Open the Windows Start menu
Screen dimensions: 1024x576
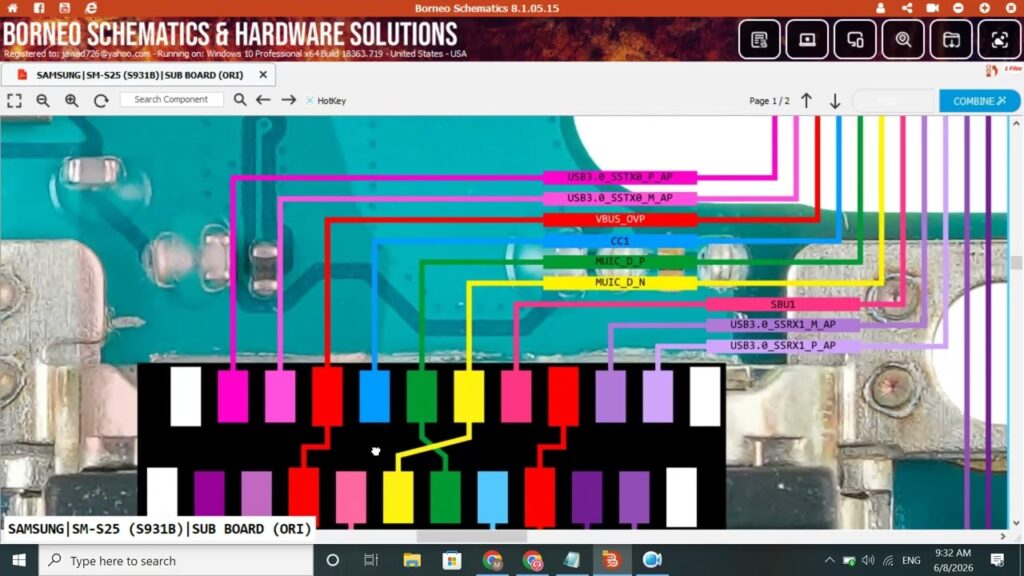[19, 560]
